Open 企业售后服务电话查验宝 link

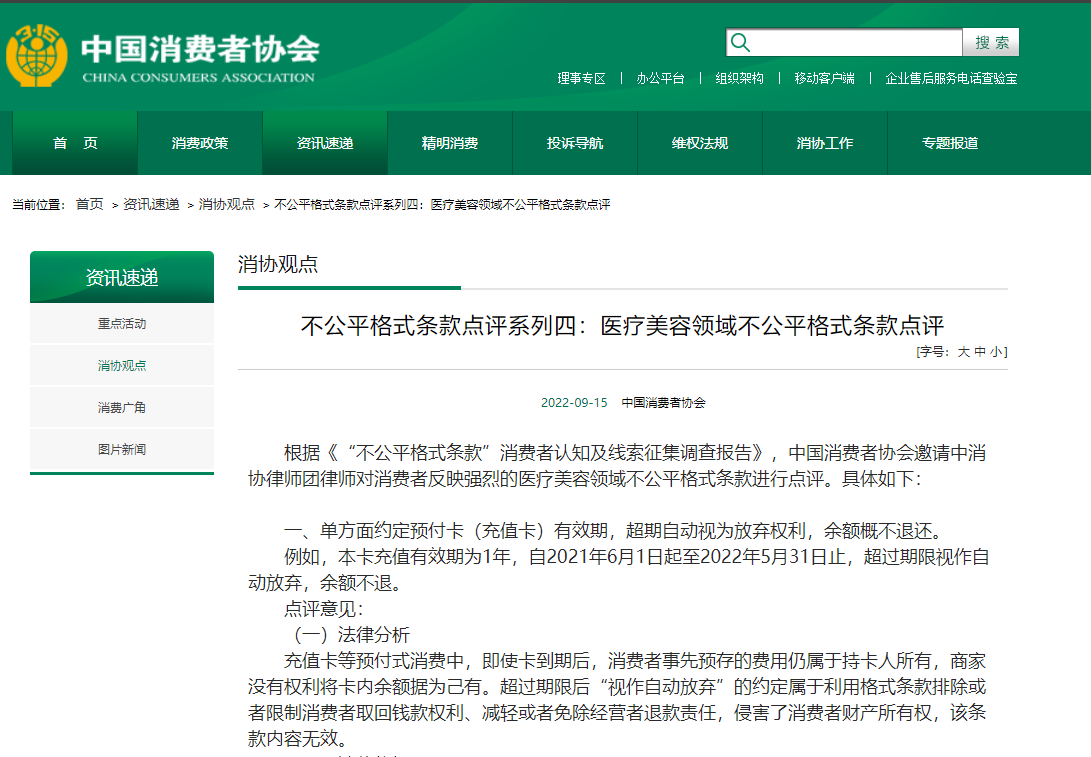[x=951, y=79]
